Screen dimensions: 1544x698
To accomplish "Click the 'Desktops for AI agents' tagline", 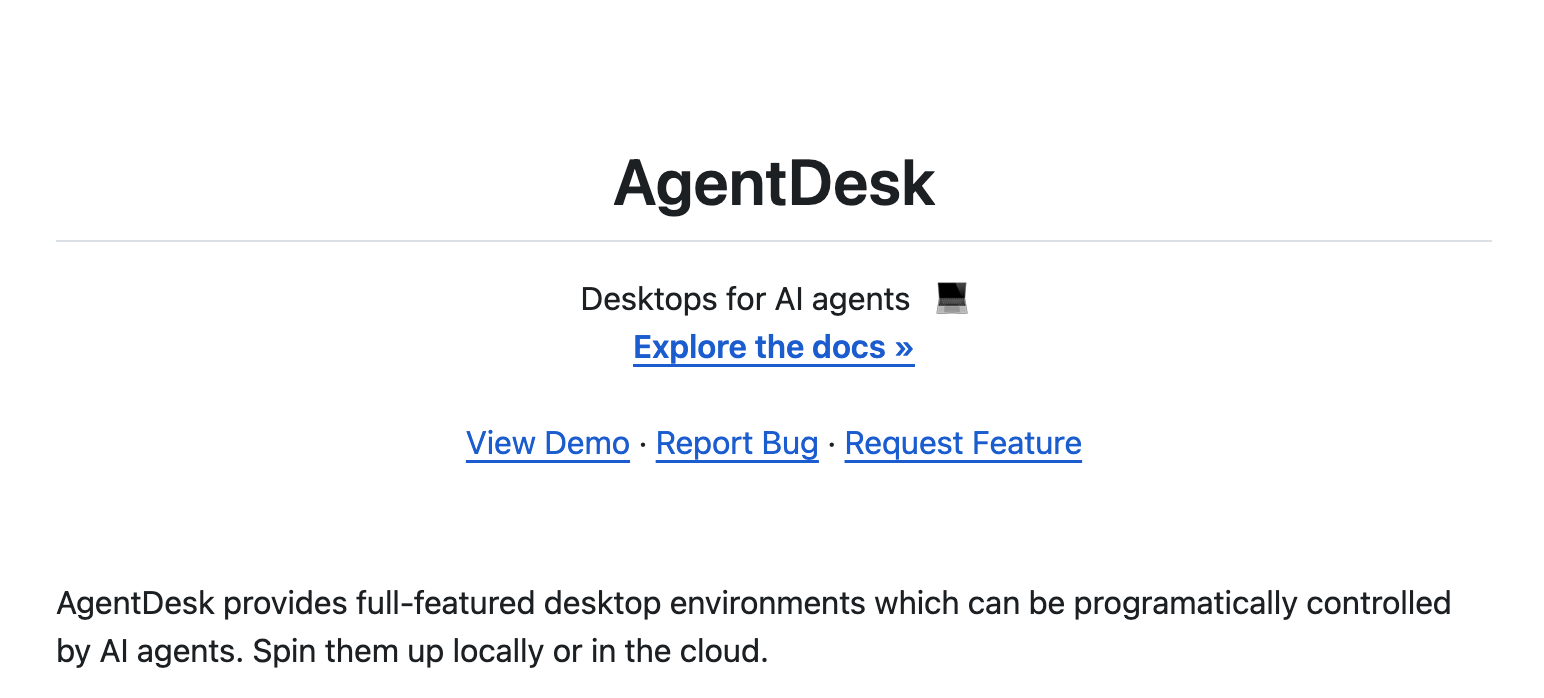I will (x=745, y=299).
